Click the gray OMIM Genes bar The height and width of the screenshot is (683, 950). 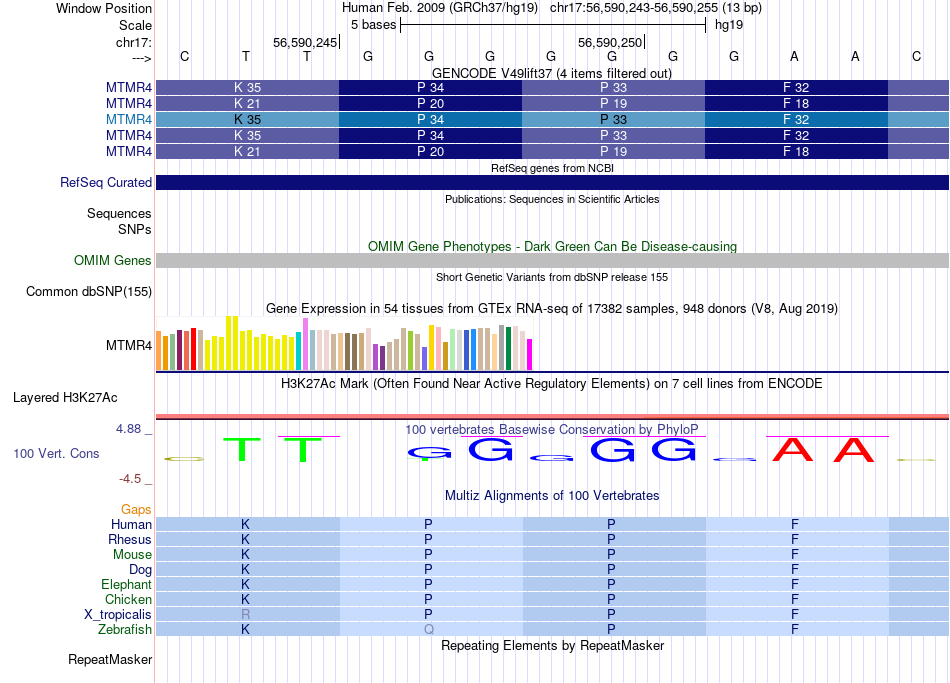[x=552, y=261]
